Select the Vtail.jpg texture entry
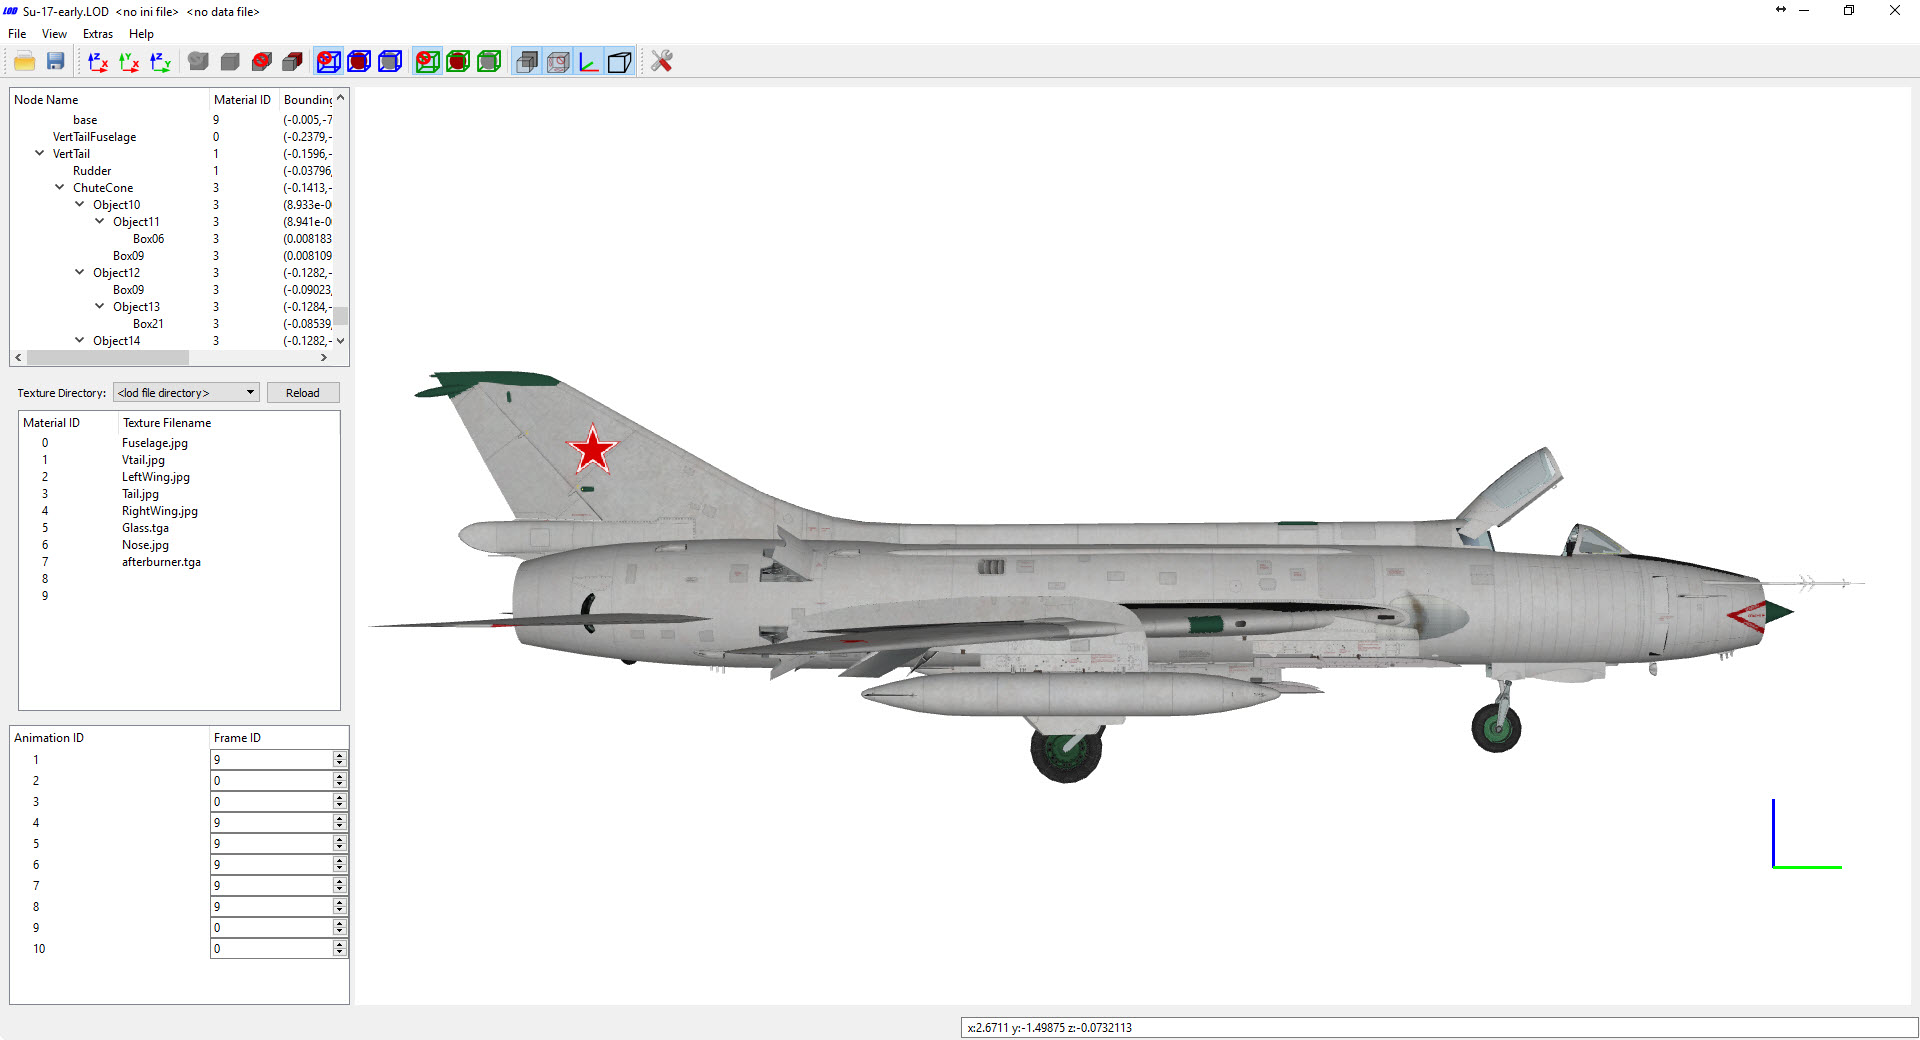This screenshot has height=1040, width=1920. (x=143, y=460)
